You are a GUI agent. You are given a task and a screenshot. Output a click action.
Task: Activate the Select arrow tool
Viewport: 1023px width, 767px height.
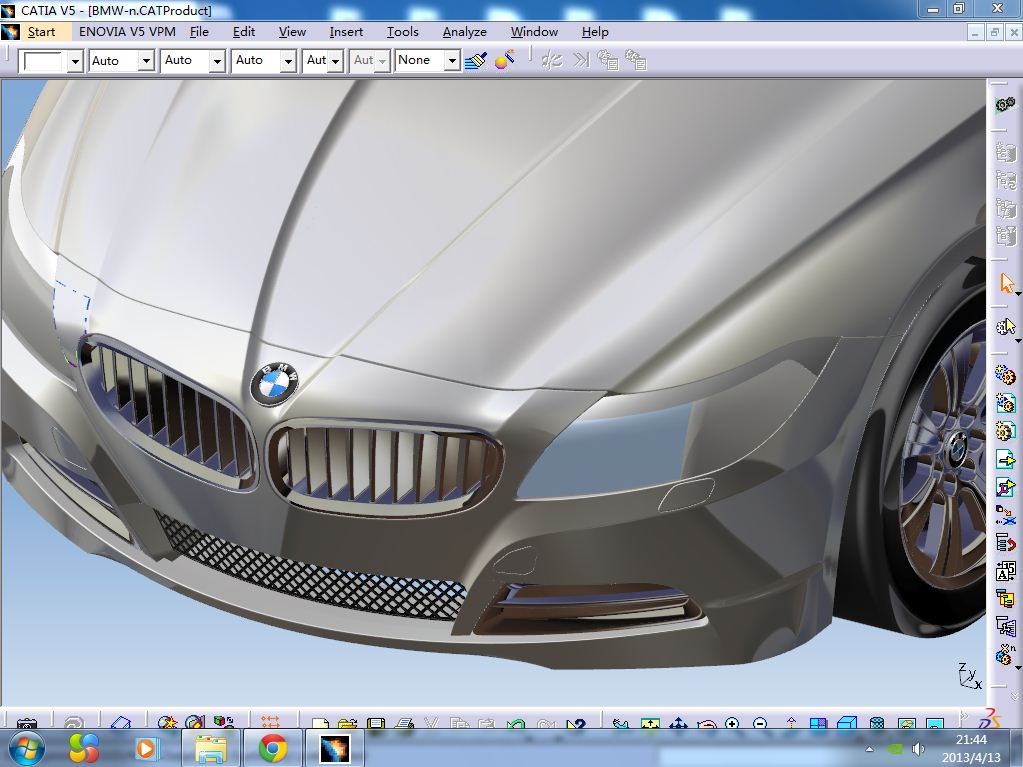click(x=1006, y=284)
